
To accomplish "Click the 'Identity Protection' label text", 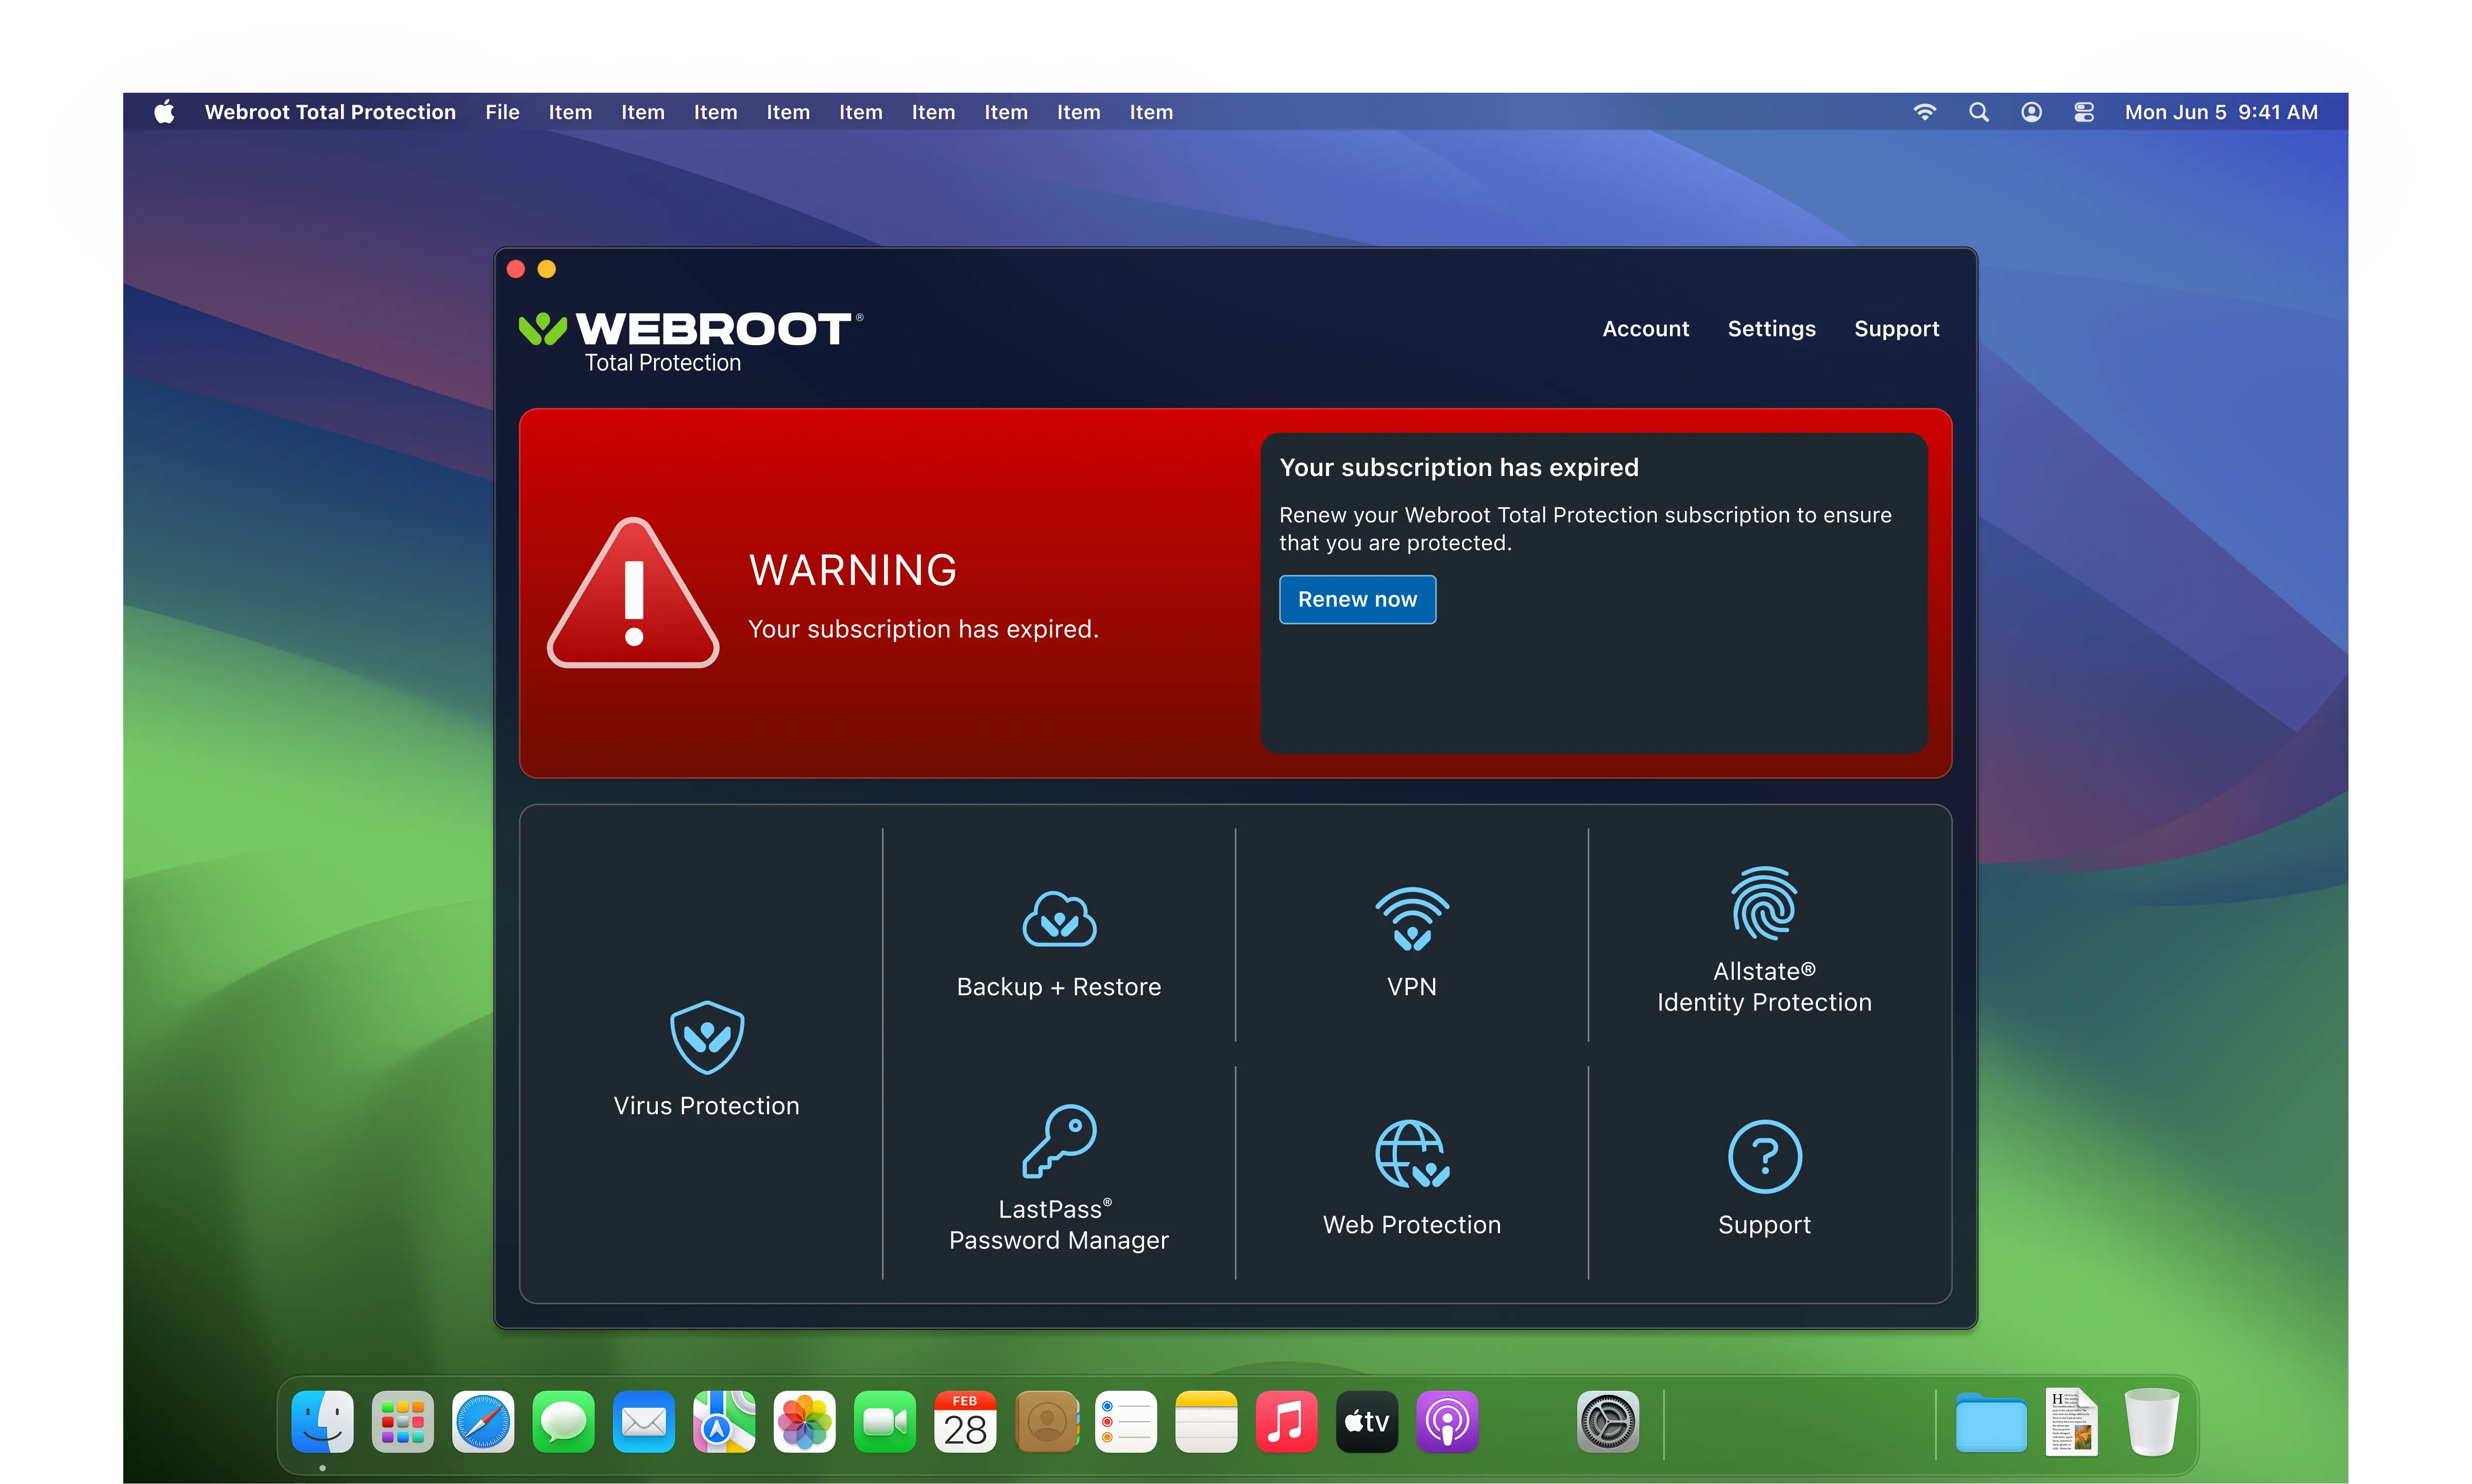I will (x=1764, y=1002).
